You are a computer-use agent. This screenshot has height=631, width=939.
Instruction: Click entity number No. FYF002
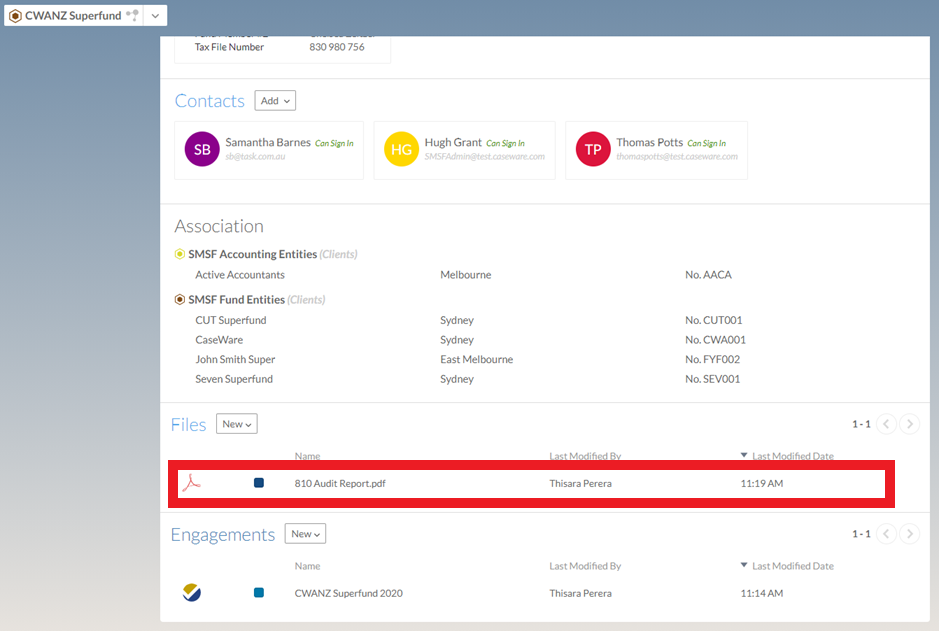(x=712, y=359)
